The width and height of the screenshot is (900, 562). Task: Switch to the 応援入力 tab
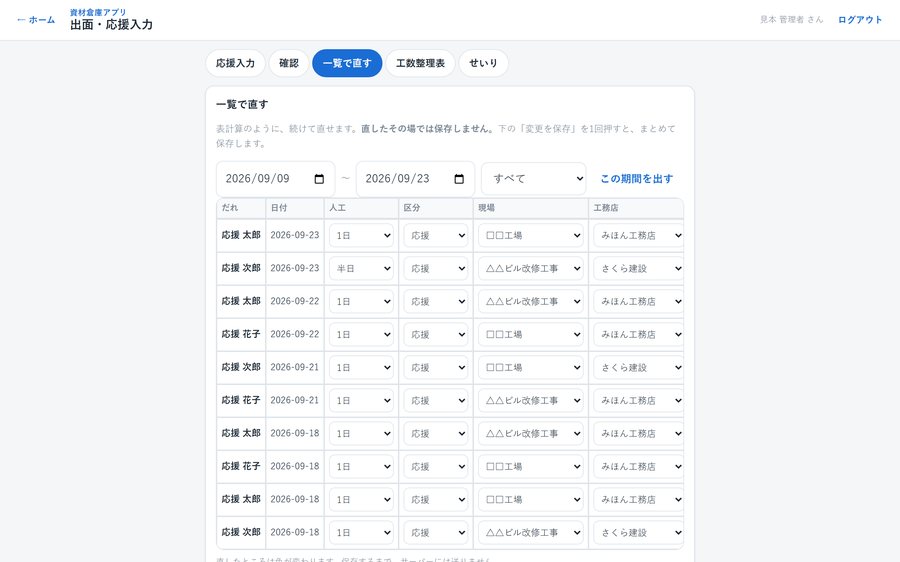(x=235, y=63)
